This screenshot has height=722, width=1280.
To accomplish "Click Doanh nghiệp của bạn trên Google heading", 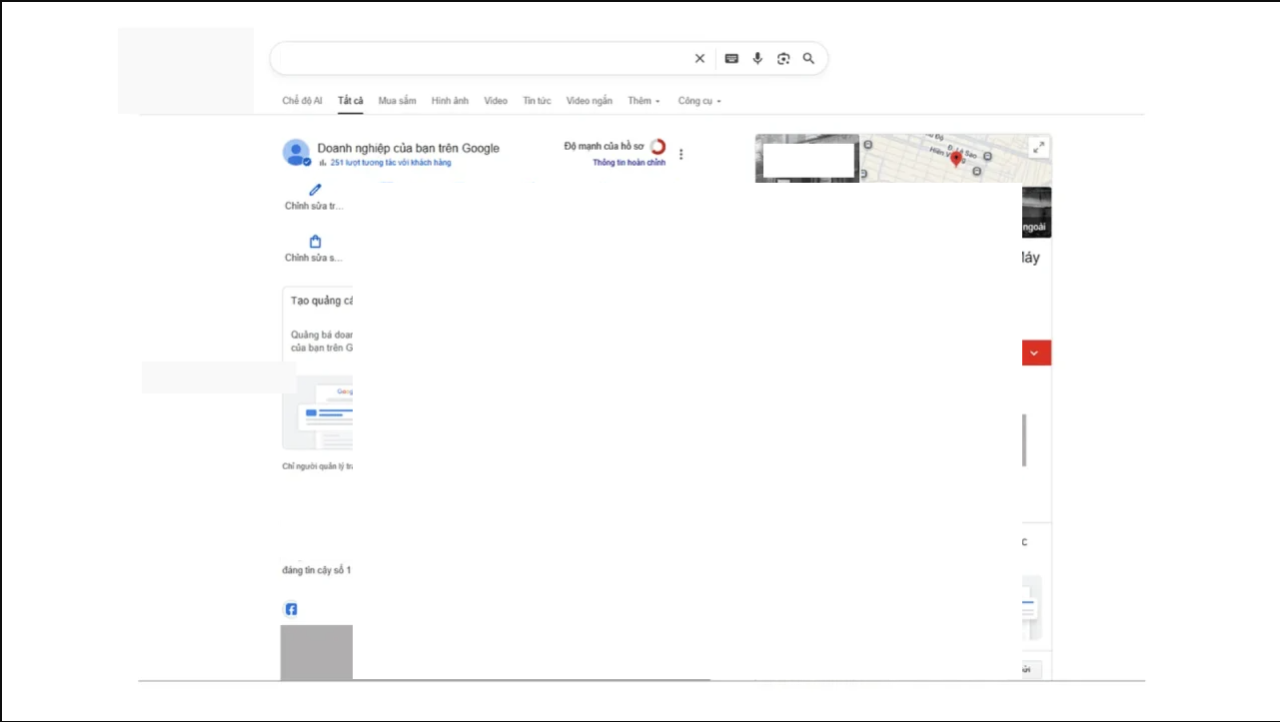I will click(408, 148).
